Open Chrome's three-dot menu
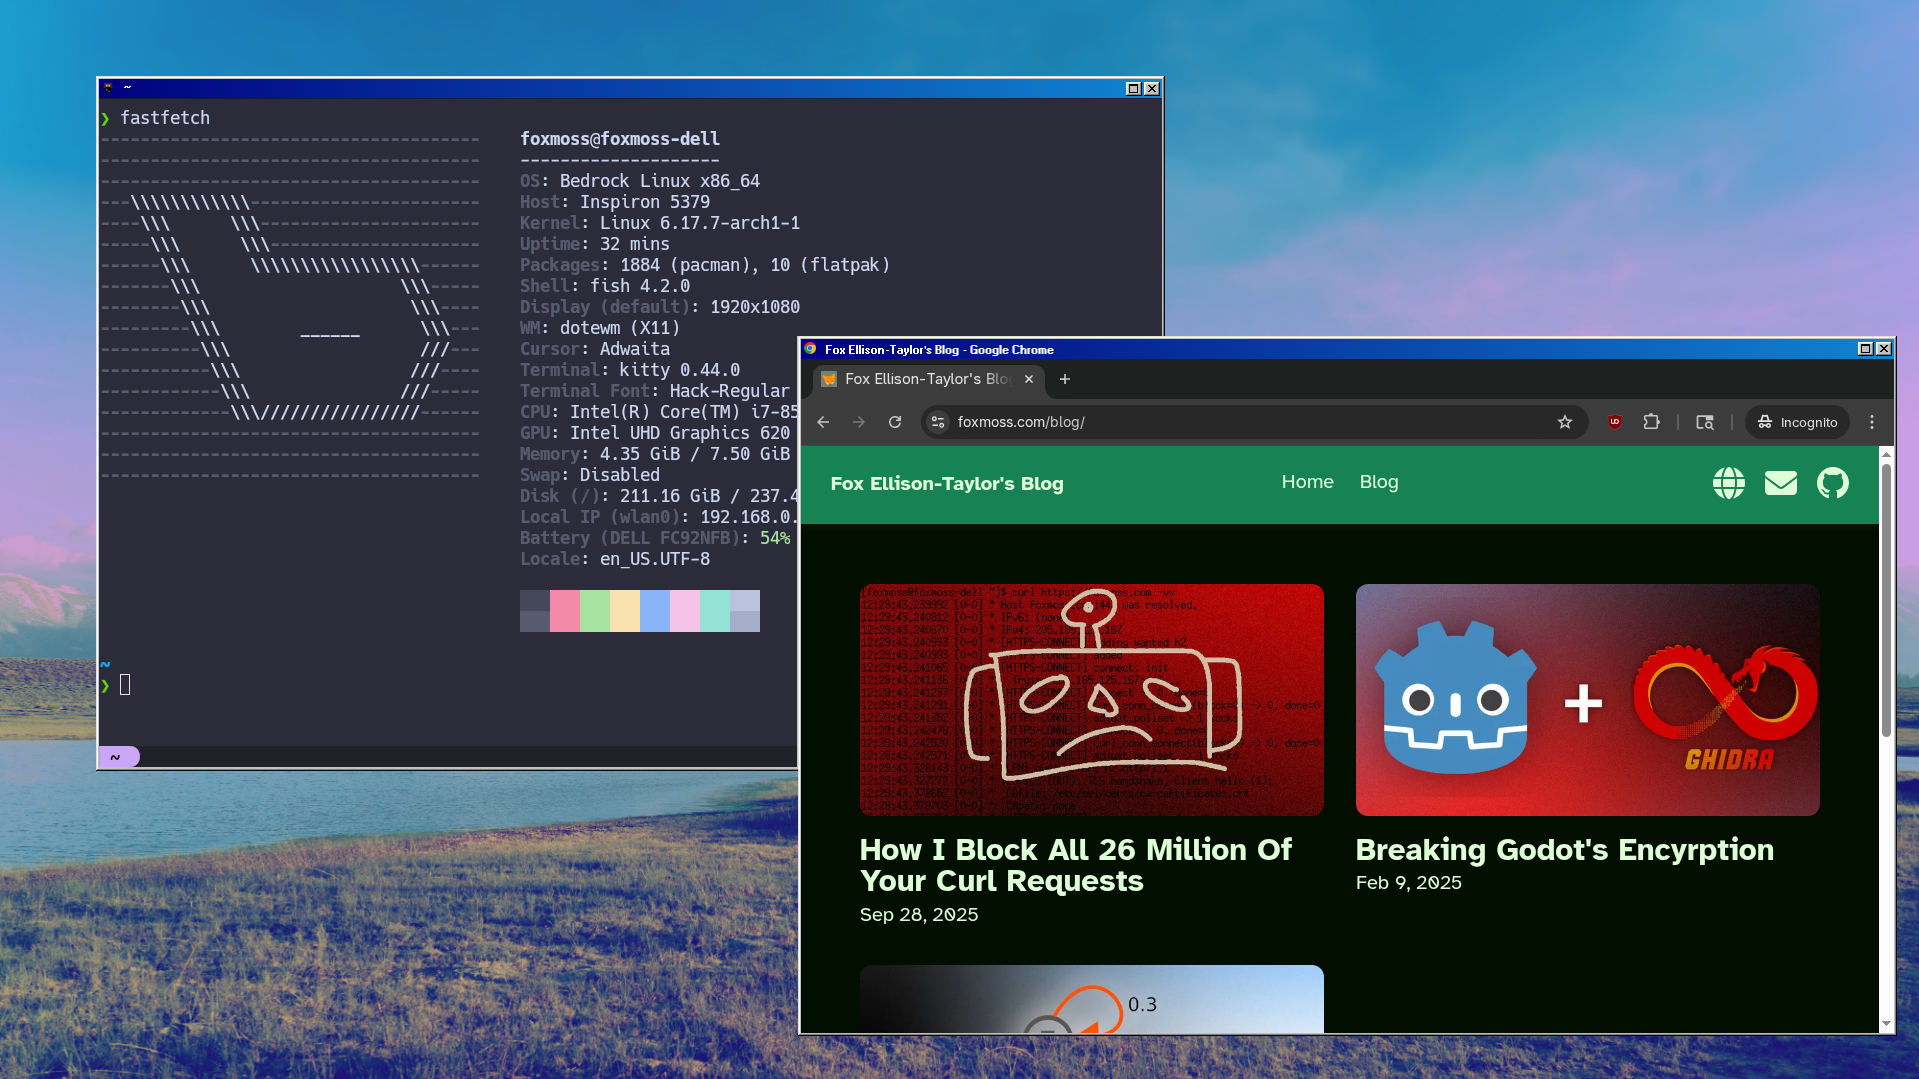The image size is (1919, 1079). (1871, 422)
